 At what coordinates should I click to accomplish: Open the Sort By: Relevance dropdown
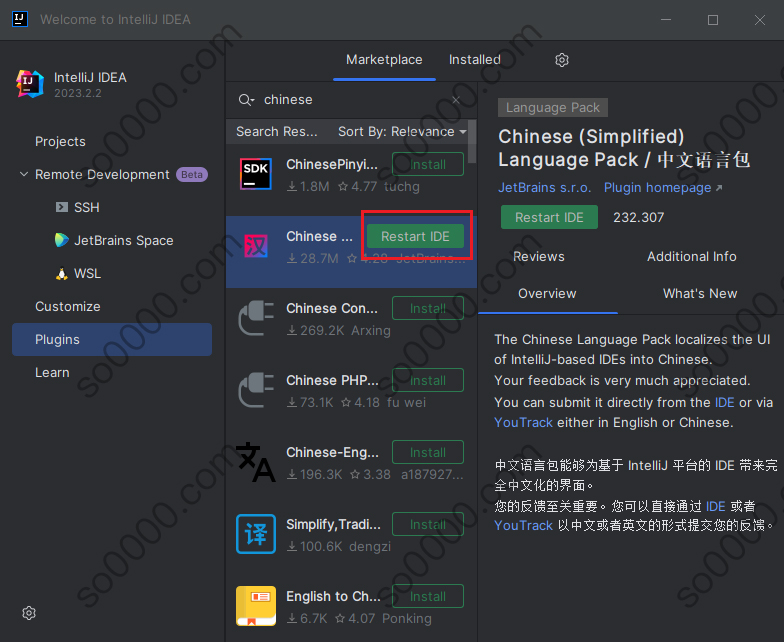tap(402, 132)
